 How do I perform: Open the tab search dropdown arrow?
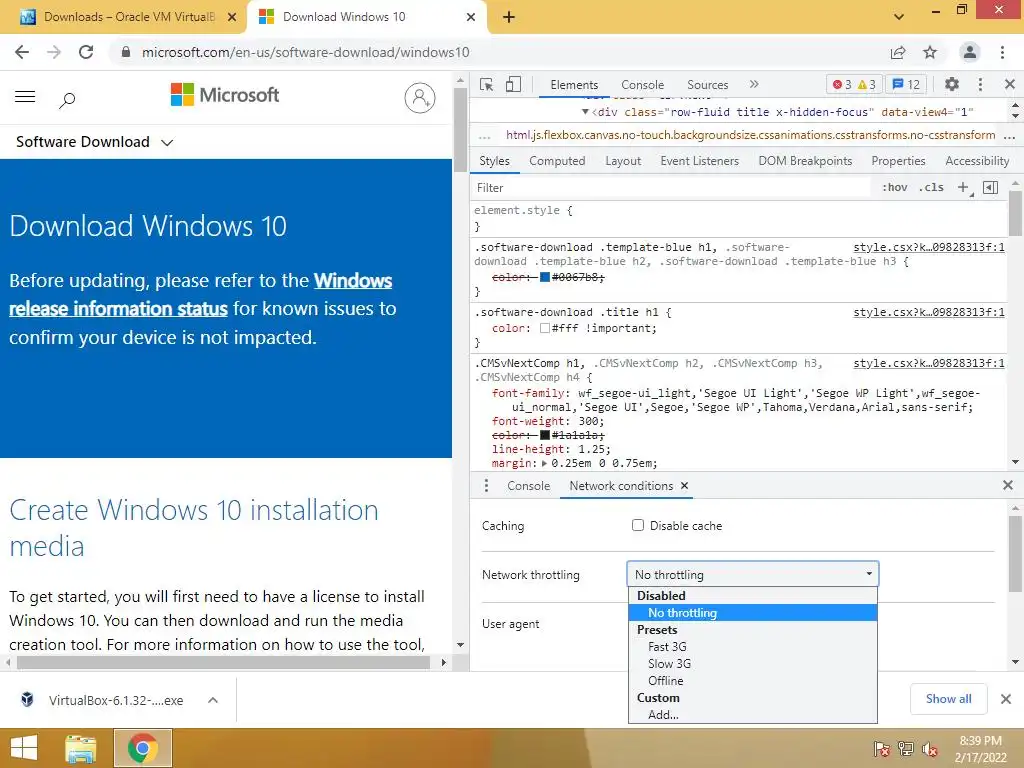pyautogui.click(x=899, y=17)
